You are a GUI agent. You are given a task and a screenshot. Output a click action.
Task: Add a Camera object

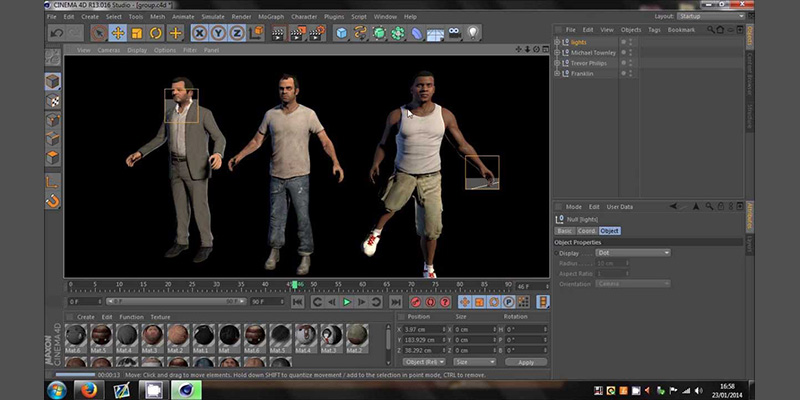click(x=454, y=34)
